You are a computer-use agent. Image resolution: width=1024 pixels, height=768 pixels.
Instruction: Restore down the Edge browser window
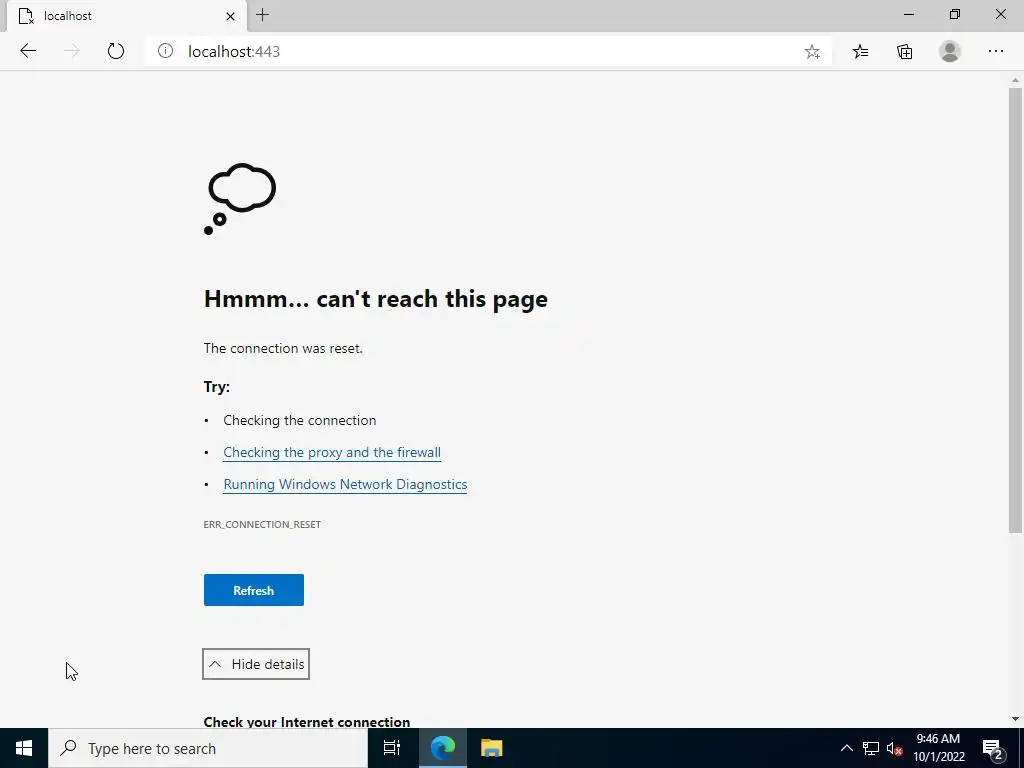click(955, 14)
